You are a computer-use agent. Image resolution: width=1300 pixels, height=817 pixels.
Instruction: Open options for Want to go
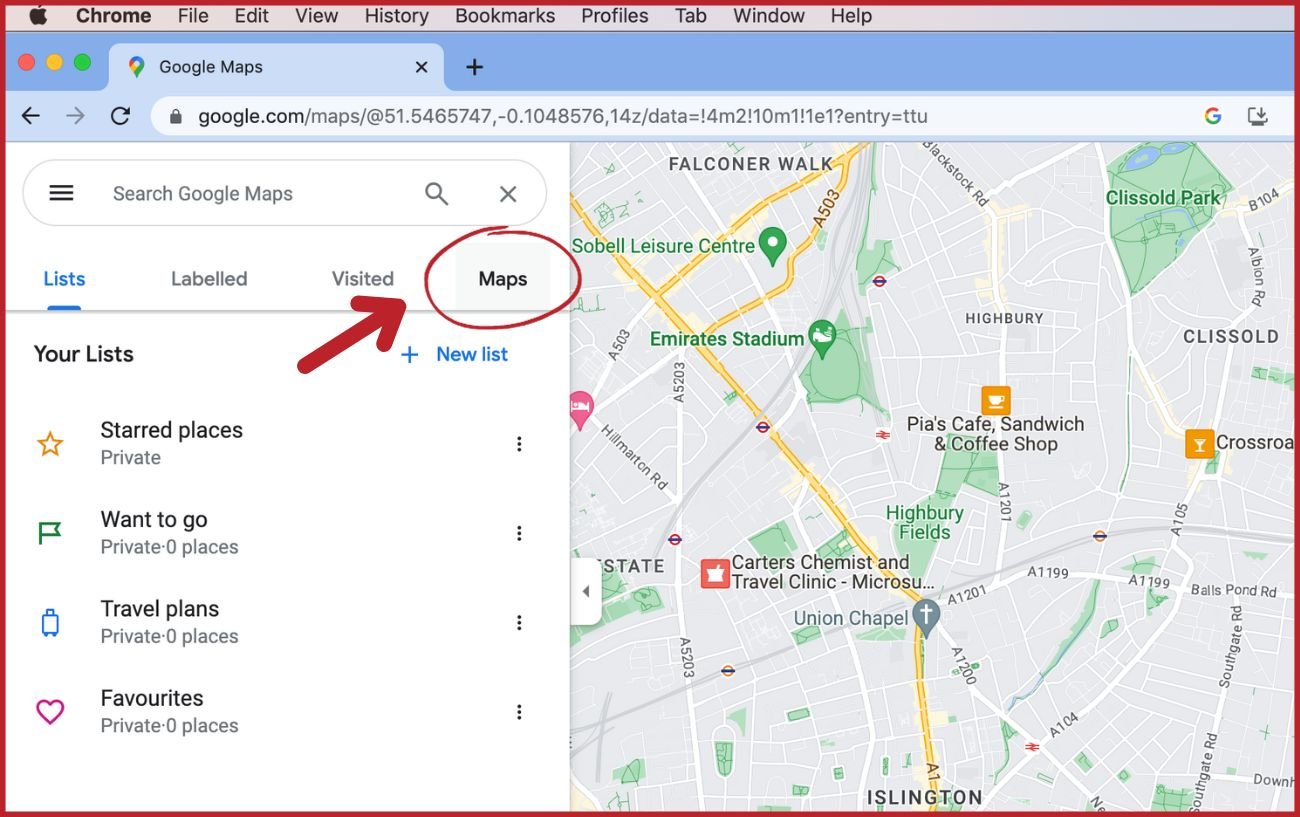tap(519, 533)
